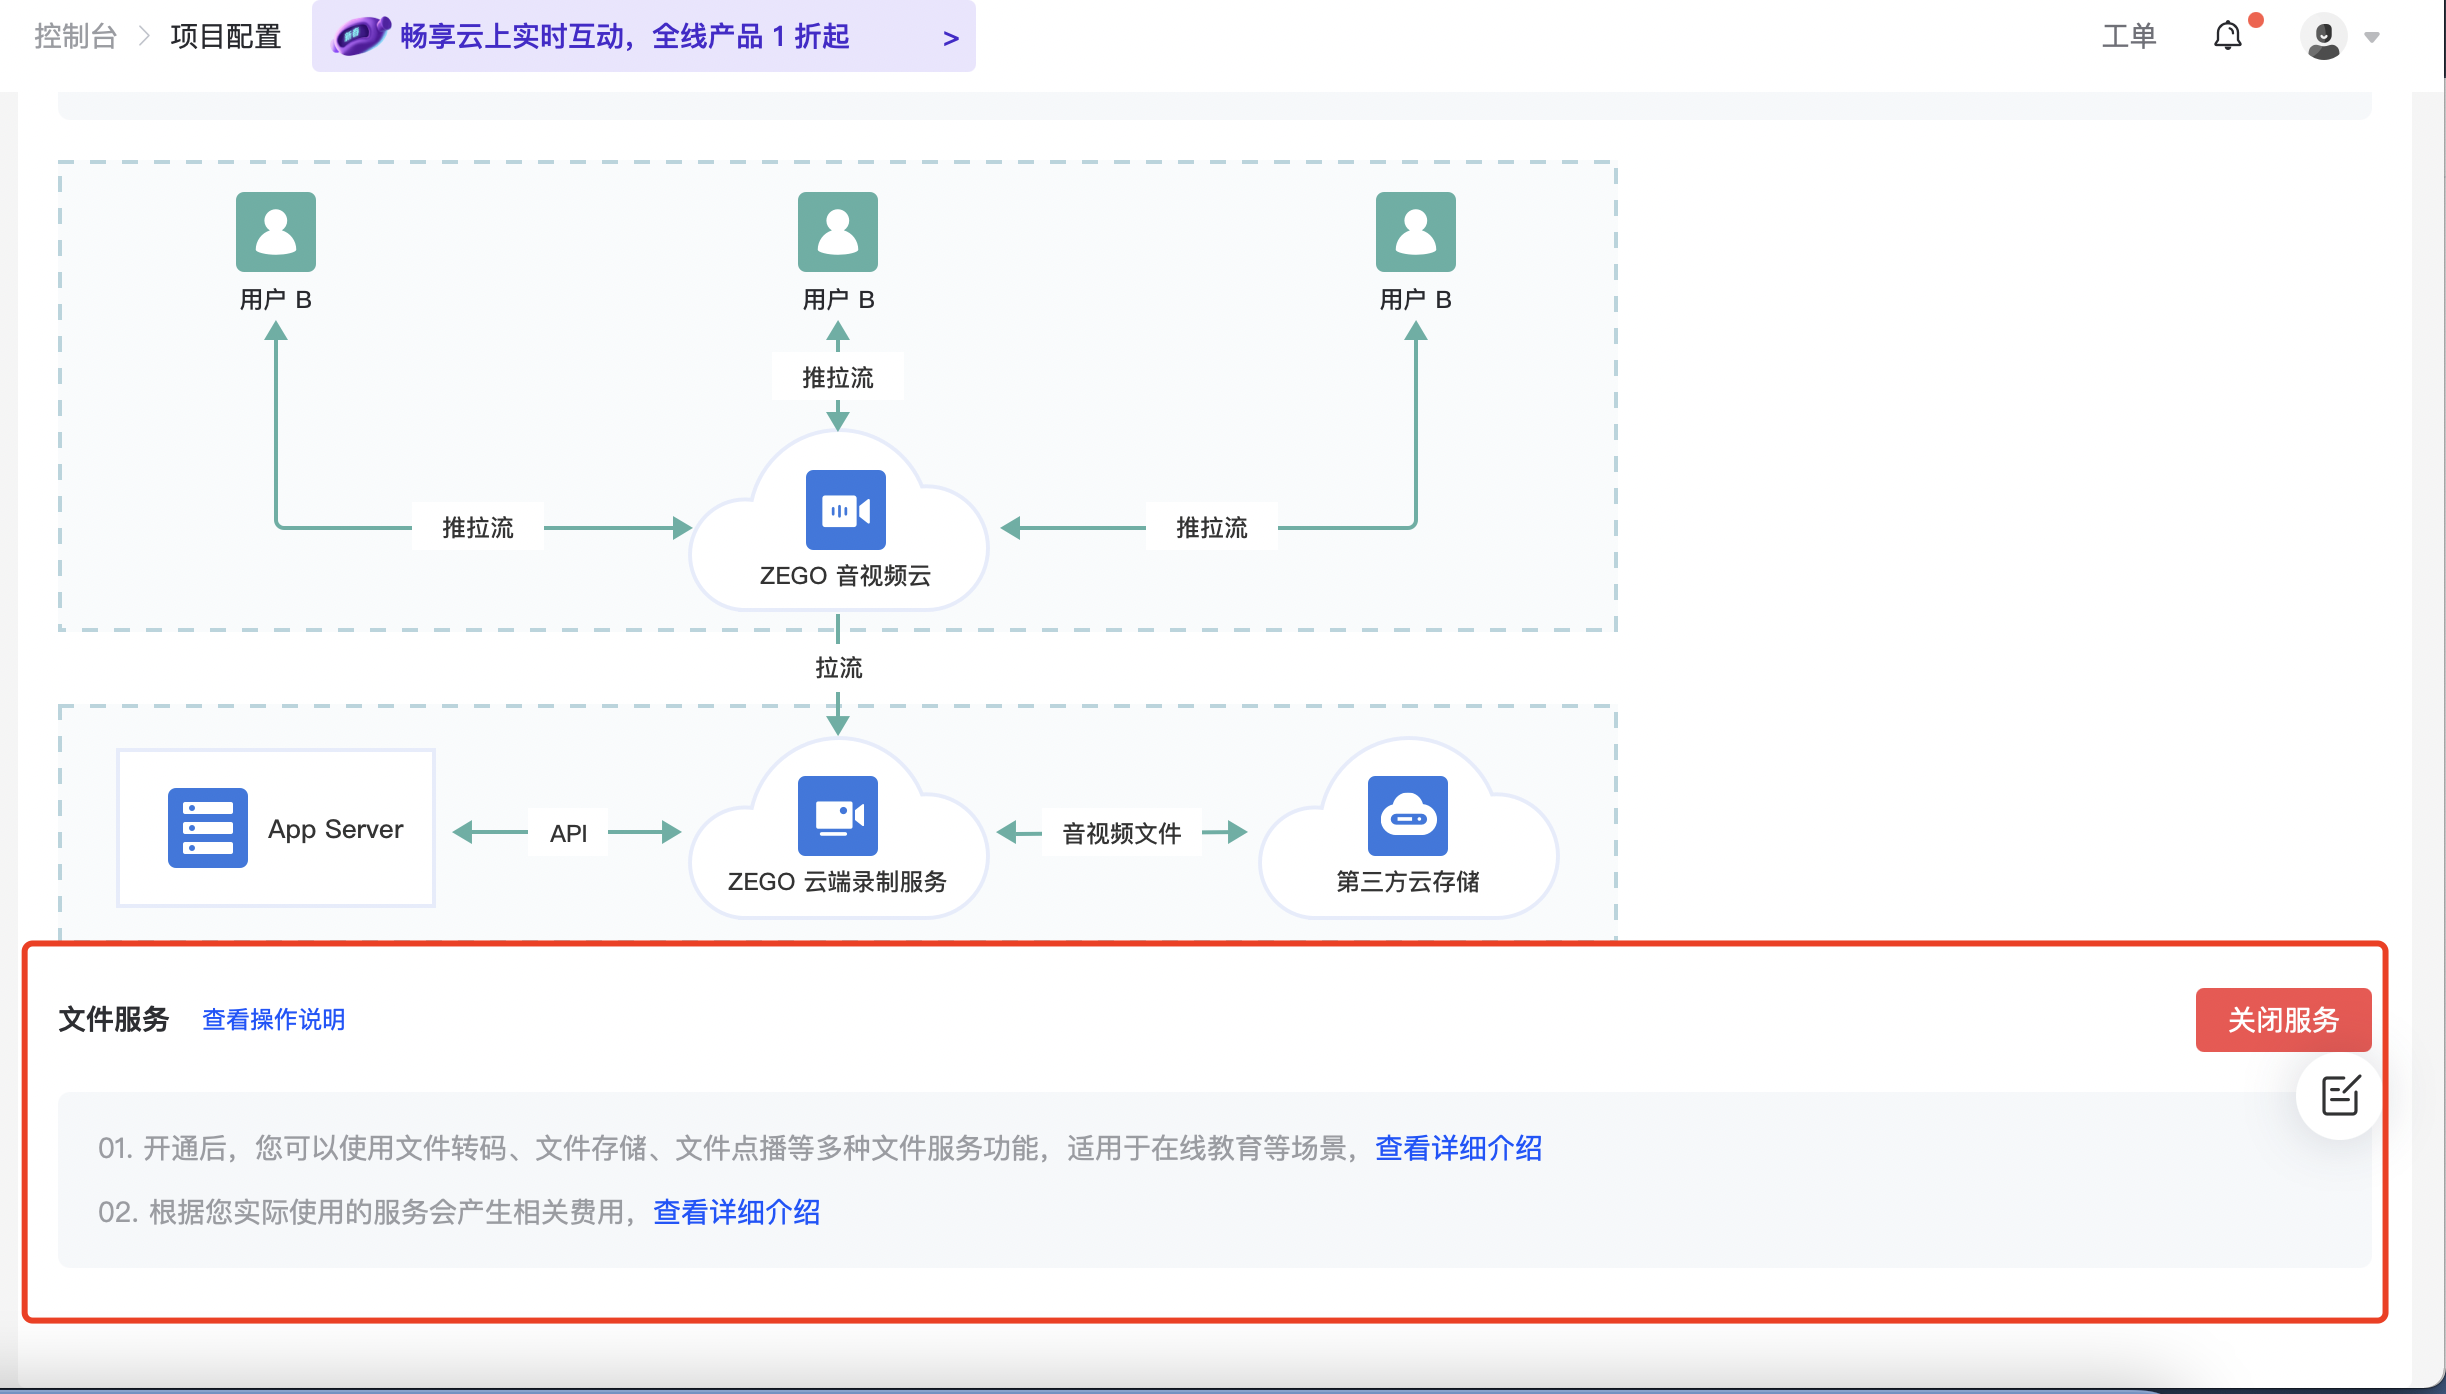Image resolution: width=2446 pixels, height=1394 pixels.
Task: Open 查看详细介绍 link in item 01
Action: point(1458,1148)
